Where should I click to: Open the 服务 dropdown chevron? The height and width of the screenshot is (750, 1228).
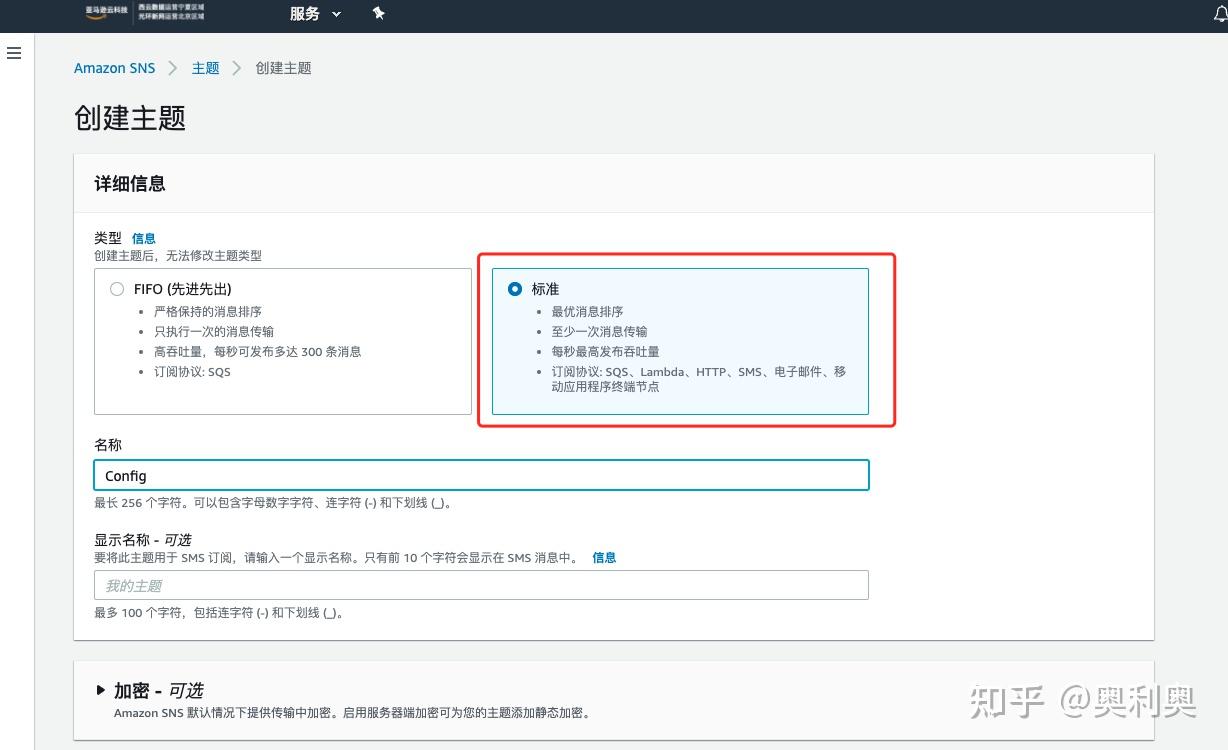(x=335, y=14)
